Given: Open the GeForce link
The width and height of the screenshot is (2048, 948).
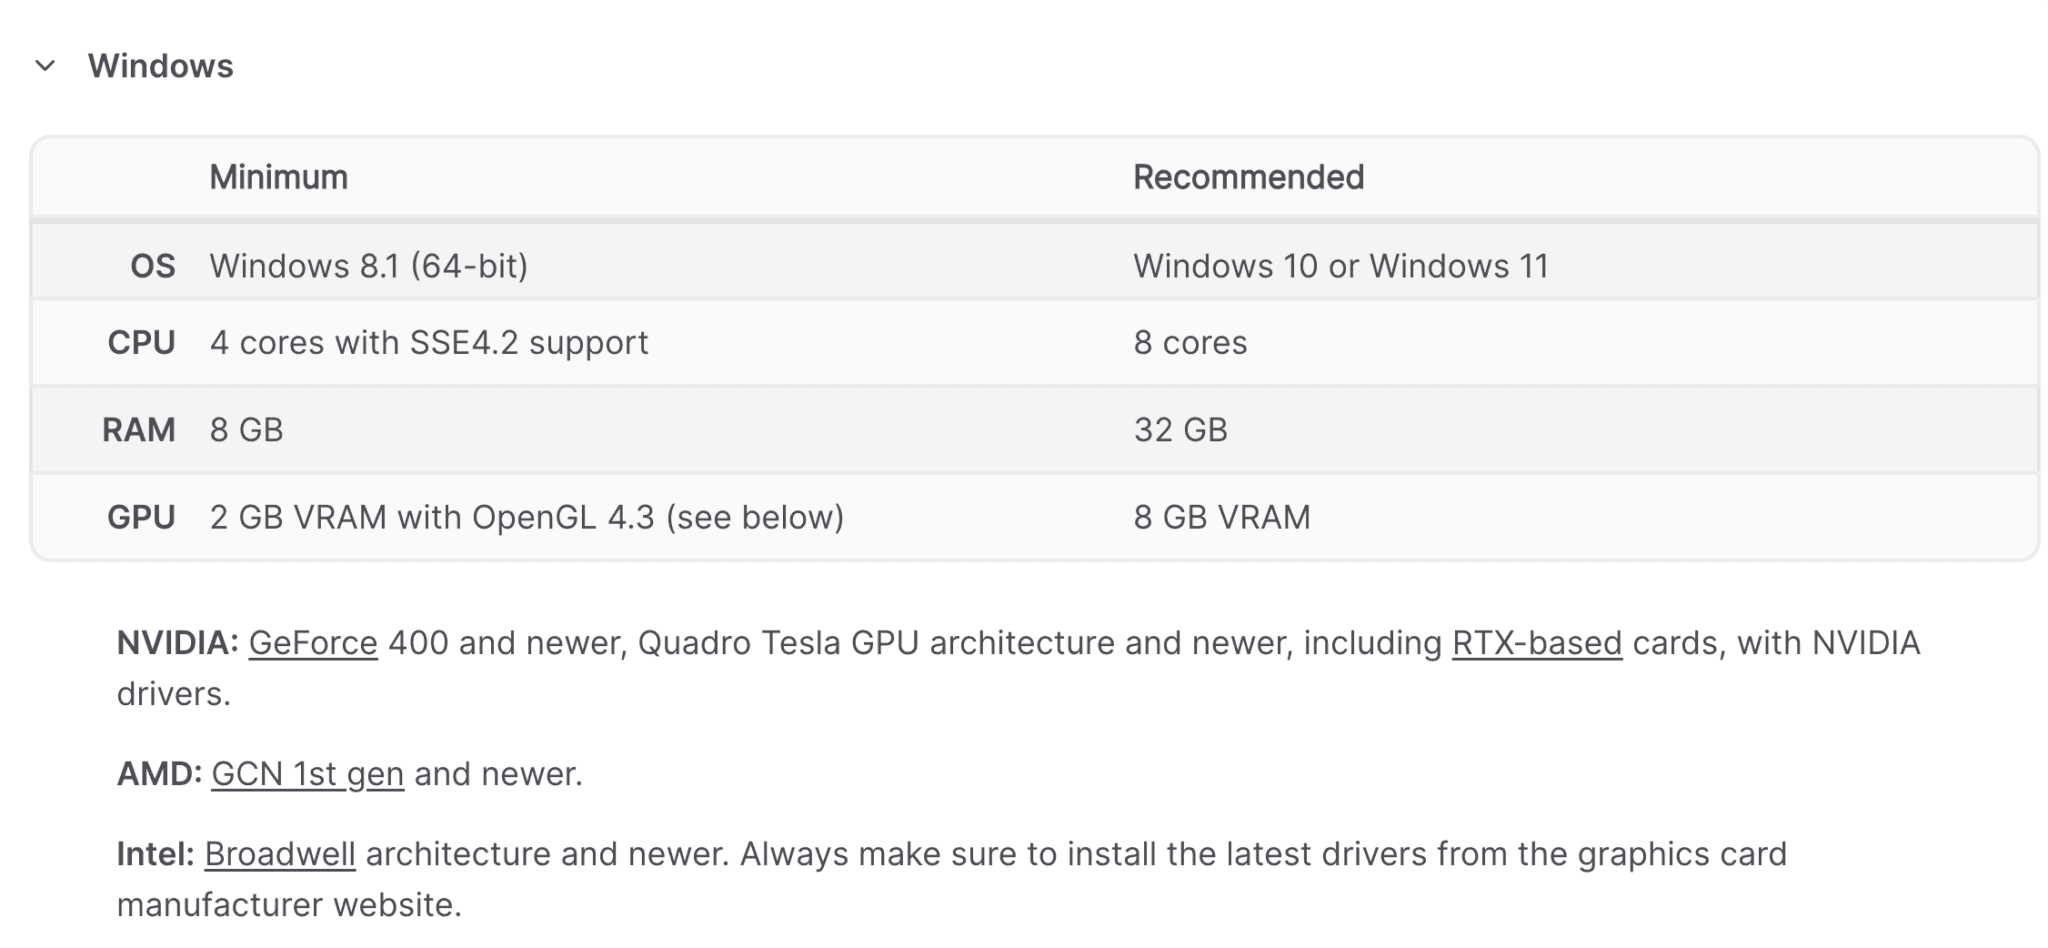Looking at the screenshot, I should pyautogui.click(x=313, y=643).
